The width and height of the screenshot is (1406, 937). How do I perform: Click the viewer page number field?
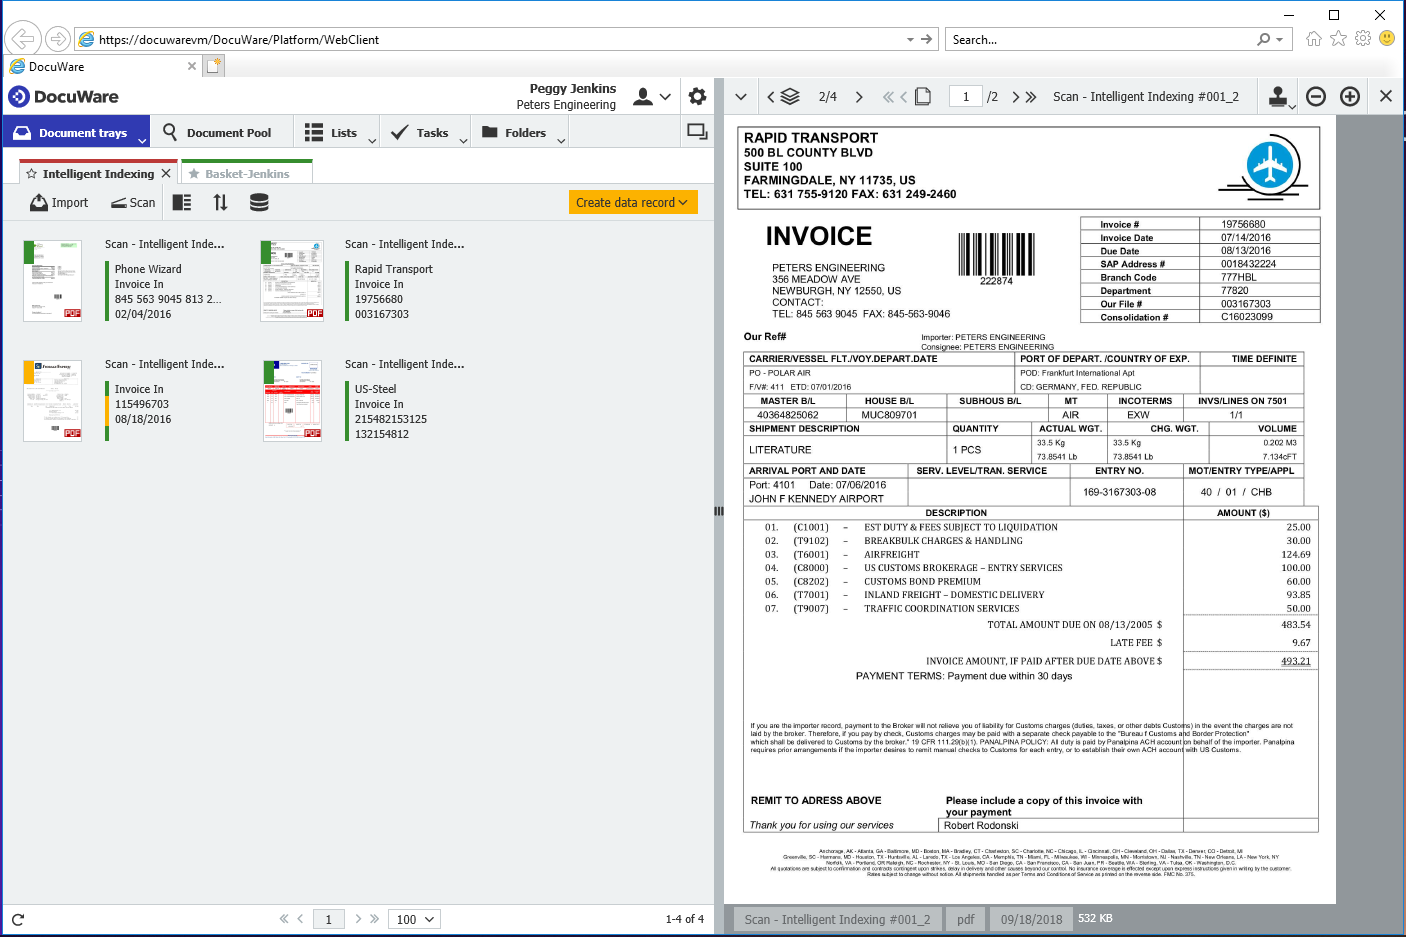pyautogui.click(x=965, y=97)
